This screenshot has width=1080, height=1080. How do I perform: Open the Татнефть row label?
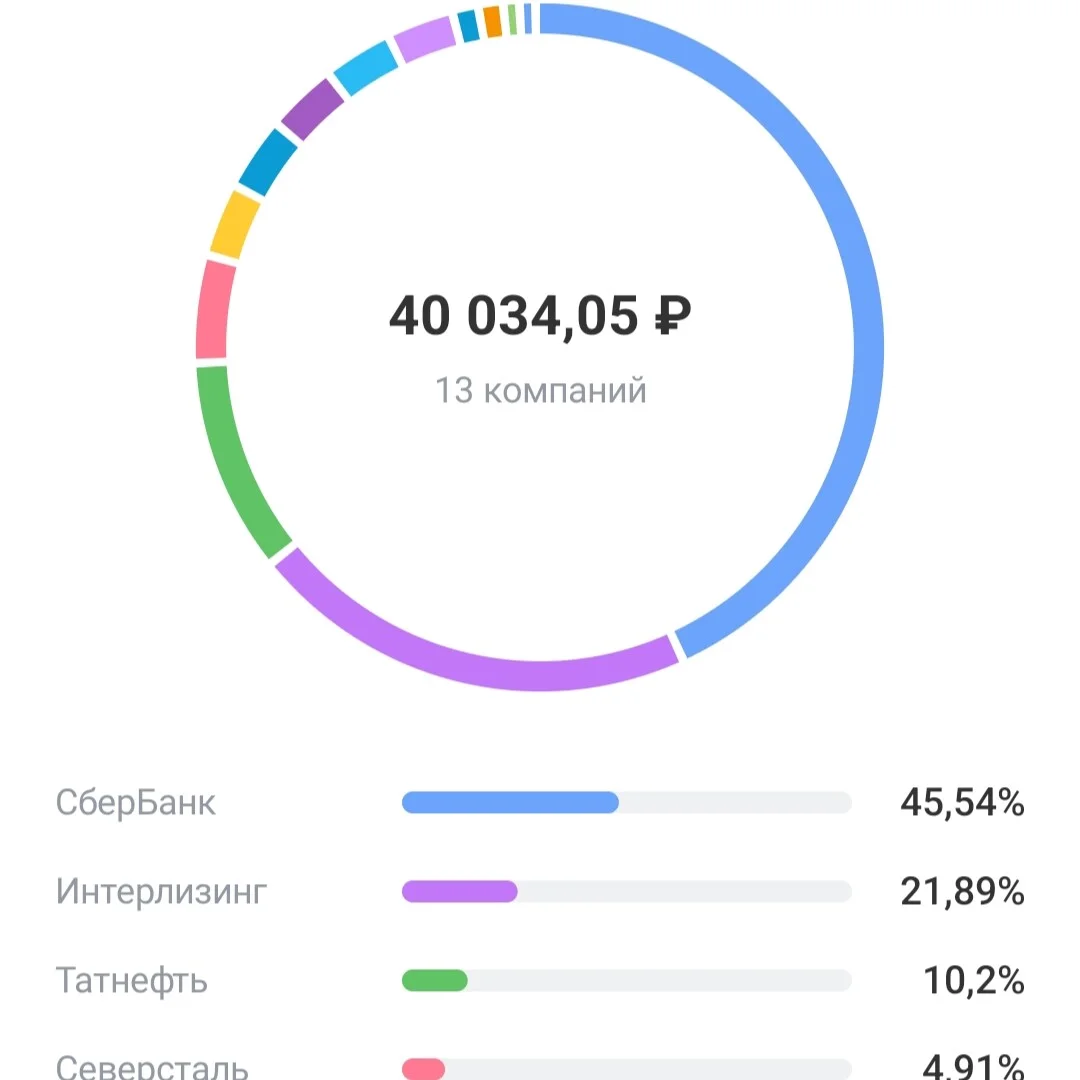pos(131,980)
